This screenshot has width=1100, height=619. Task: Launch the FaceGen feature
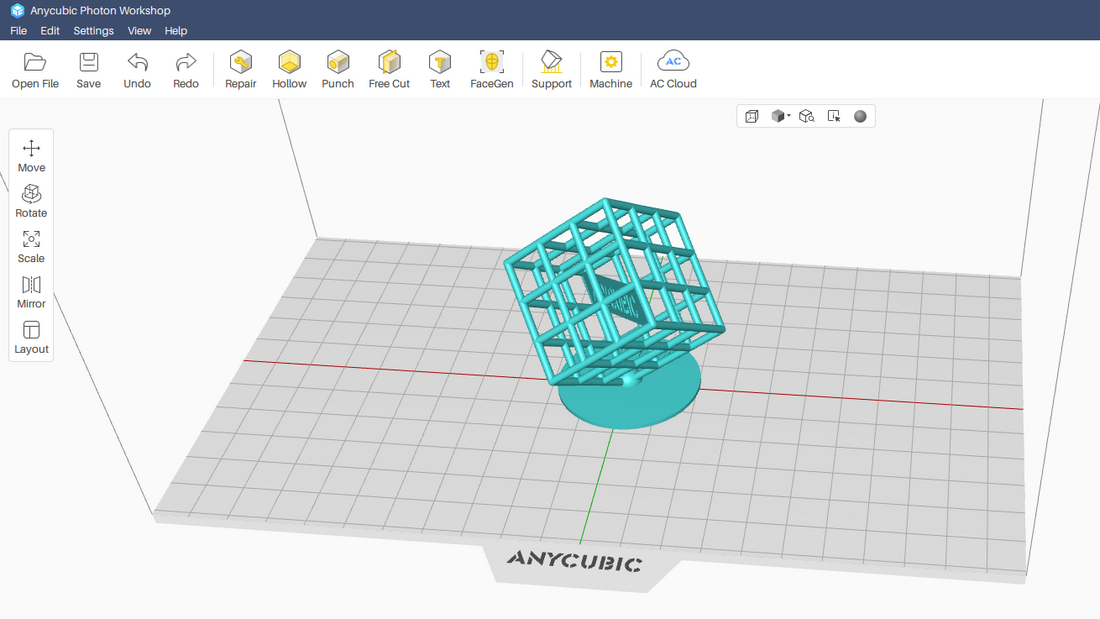[x=491, y=68]
